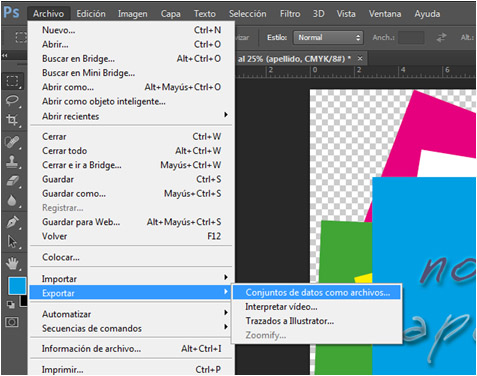Open the Vista menu
Image resolution: width=477 pixels, height=376 pixels.
coord(346,14)
